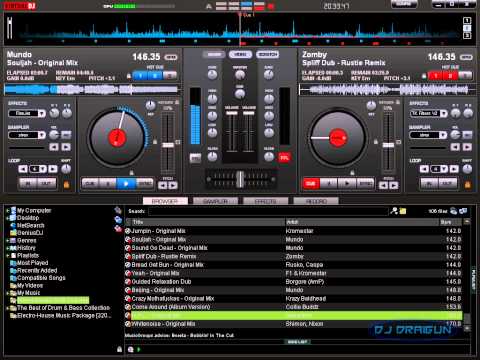The image size is (480, 360).
Task: Click the search options icon beside search
Action: pos(394,211)
